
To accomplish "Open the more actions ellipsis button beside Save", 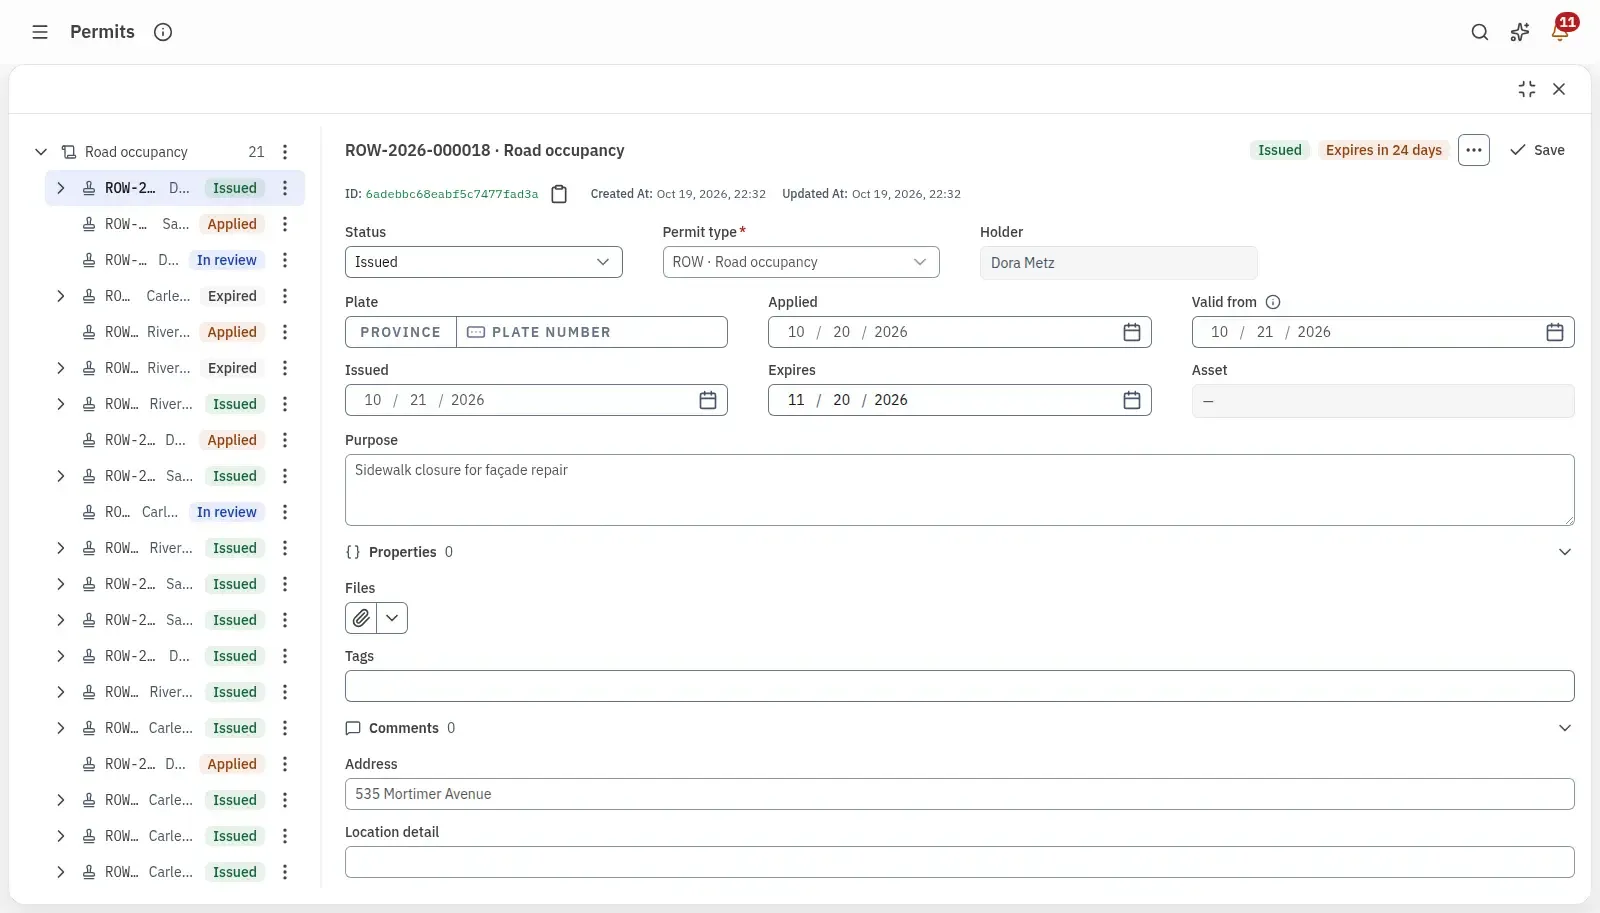I will coord(1474,150).
